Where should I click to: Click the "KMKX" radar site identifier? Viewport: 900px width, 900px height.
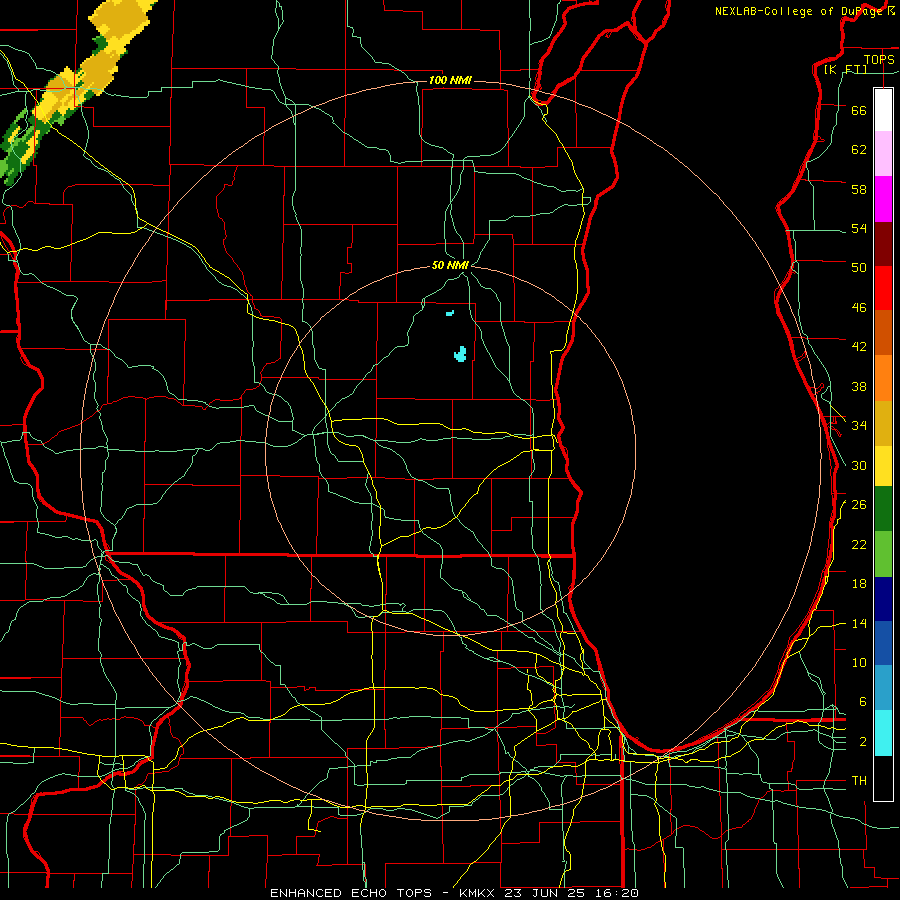pos(479,893)
